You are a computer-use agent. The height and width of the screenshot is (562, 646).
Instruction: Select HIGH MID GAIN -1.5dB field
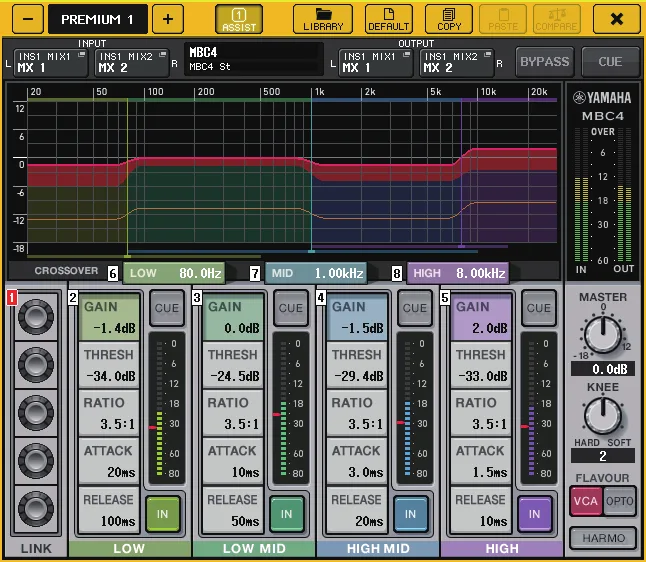(357, 317)
